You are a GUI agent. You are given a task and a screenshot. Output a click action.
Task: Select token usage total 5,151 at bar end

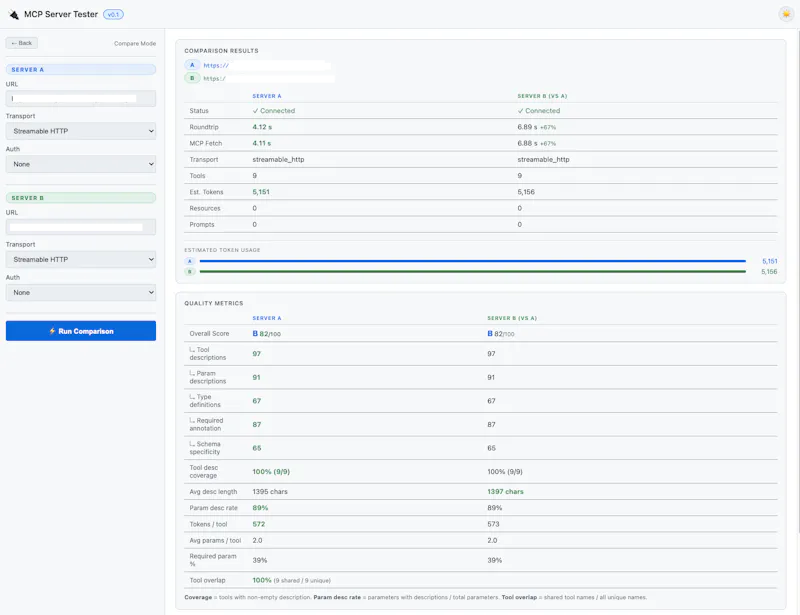pos(769,261)
